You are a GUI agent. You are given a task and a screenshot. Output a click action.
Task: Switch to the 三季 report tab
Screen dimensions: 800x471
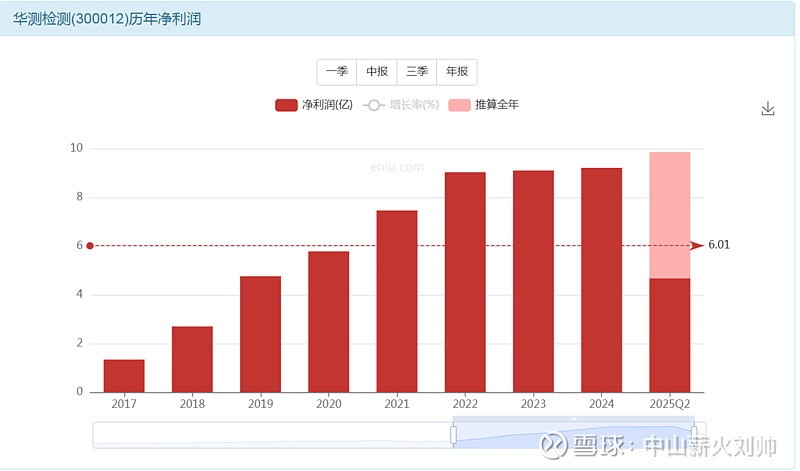417,71
